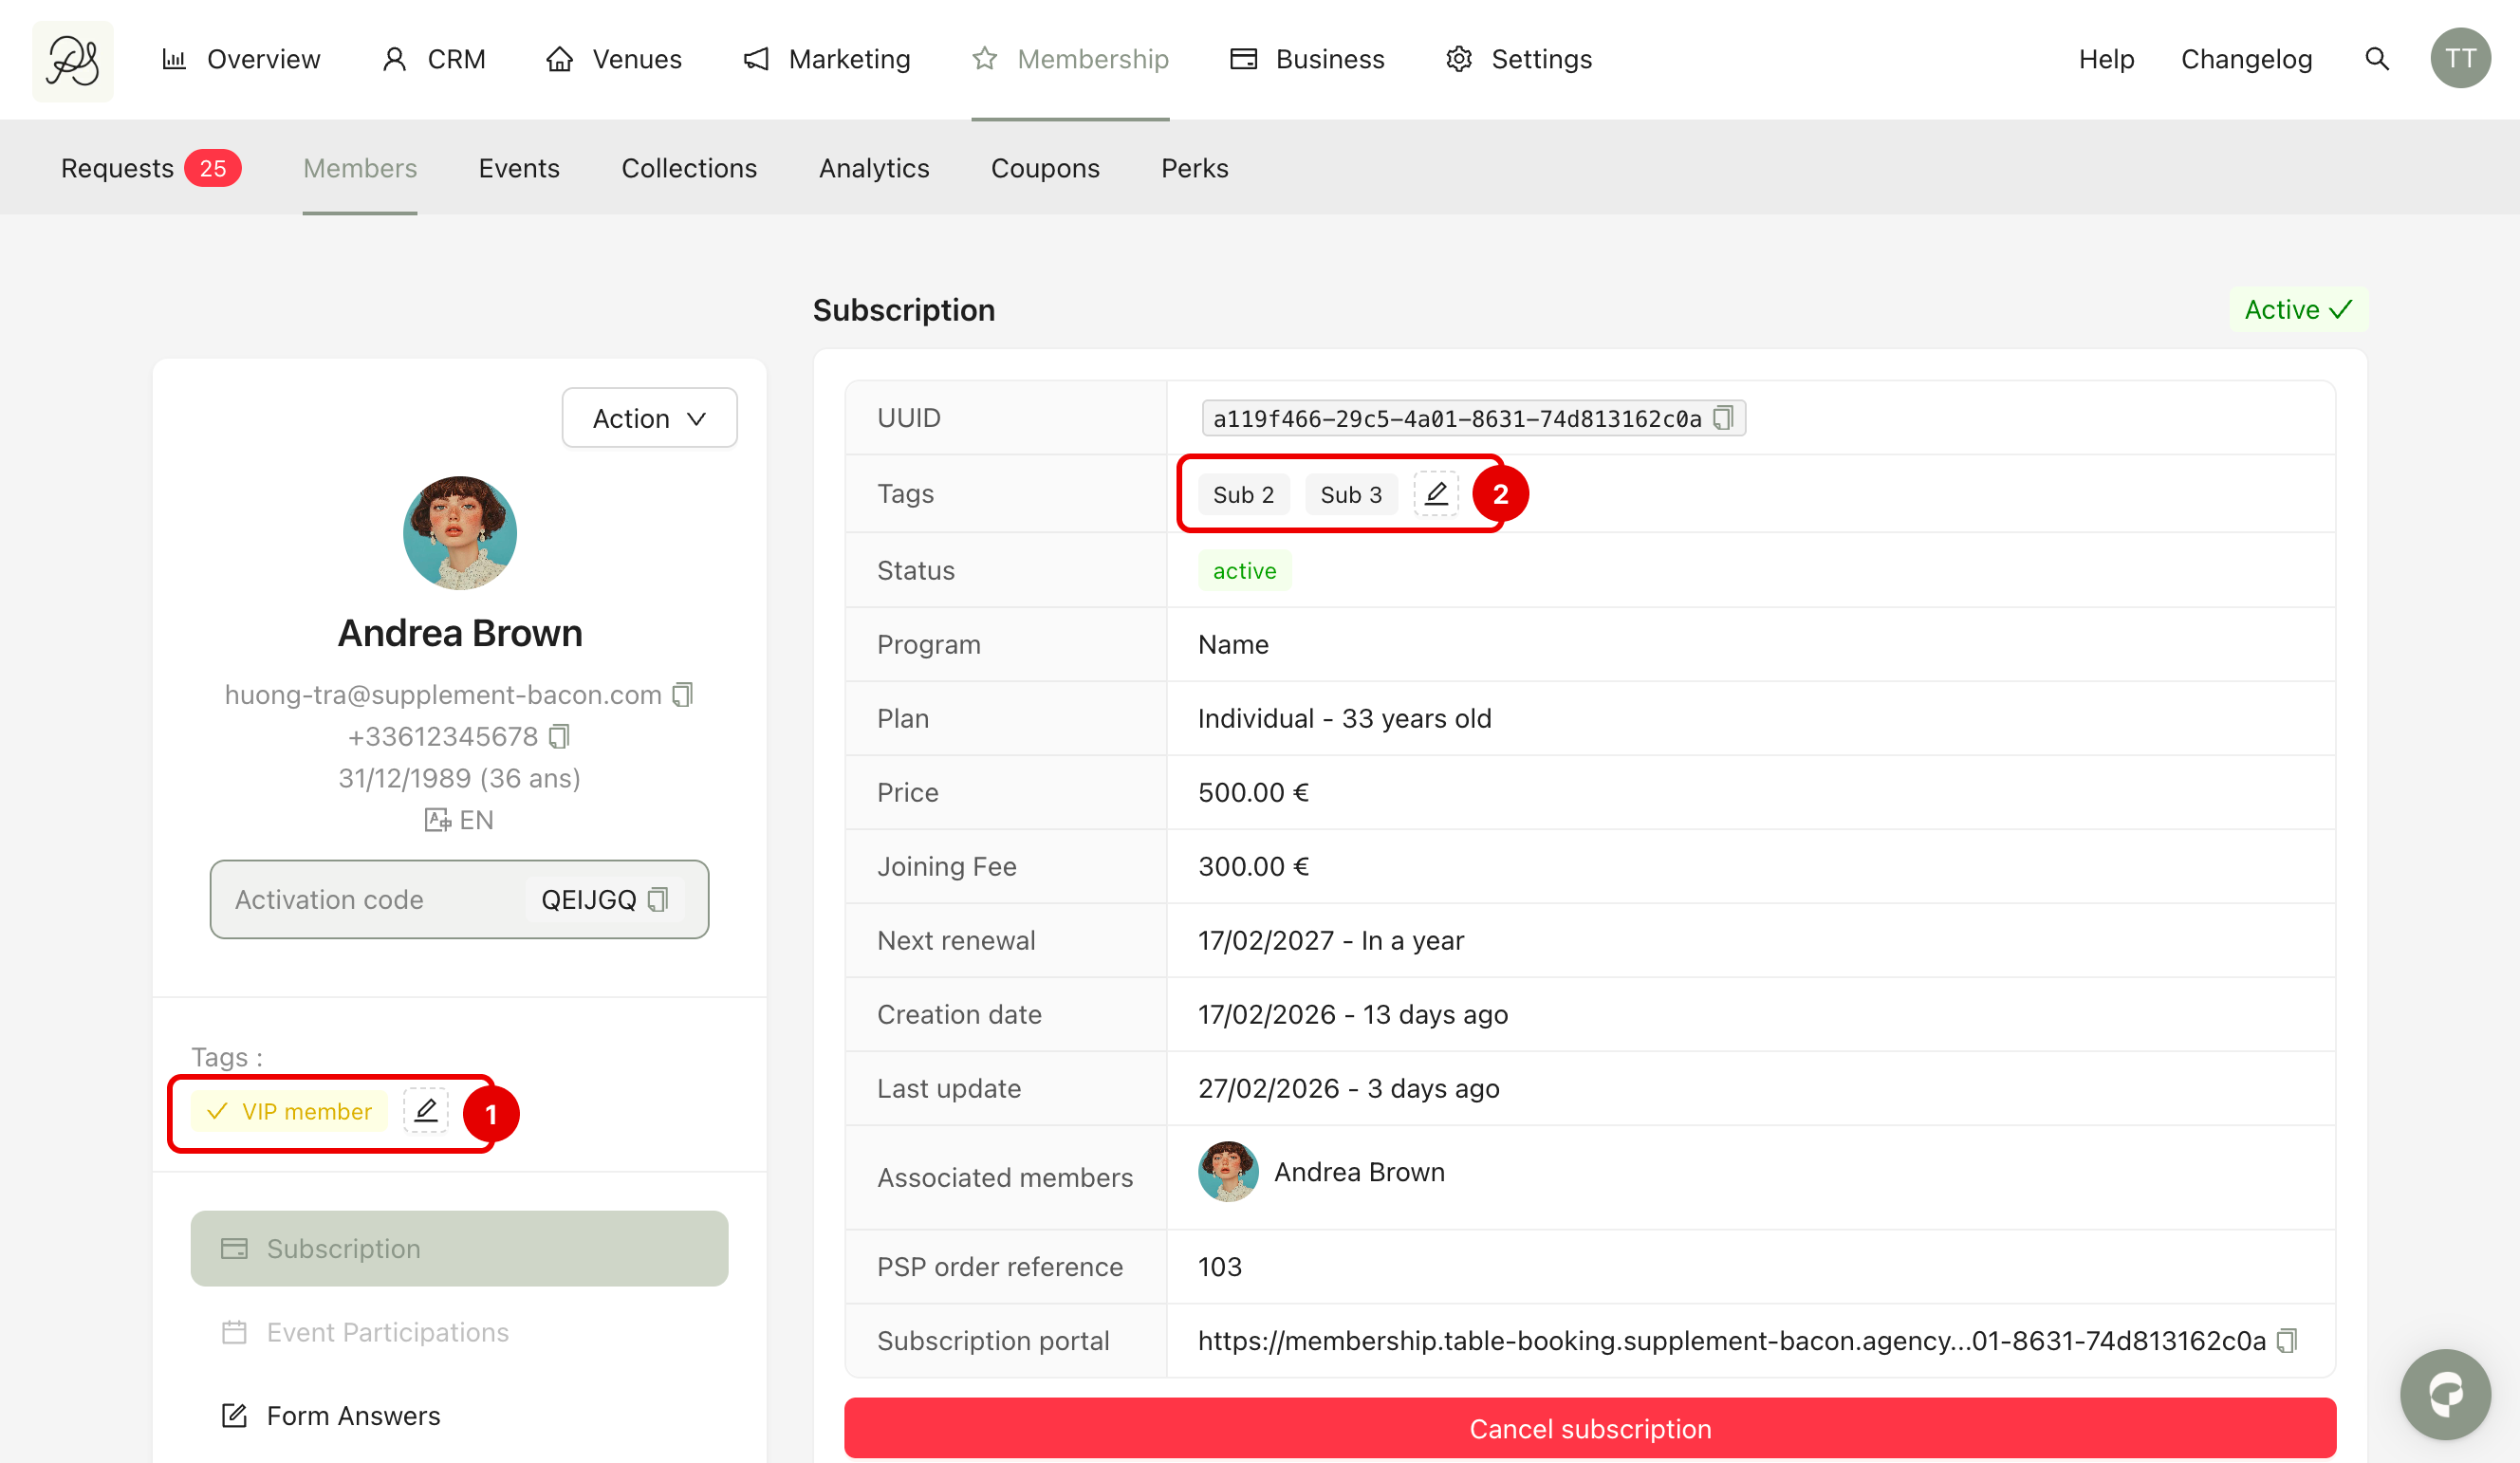Viewport: 2520px width, 1463px height.
Task: Open Form Answers section
Action: pos(353,1415)
